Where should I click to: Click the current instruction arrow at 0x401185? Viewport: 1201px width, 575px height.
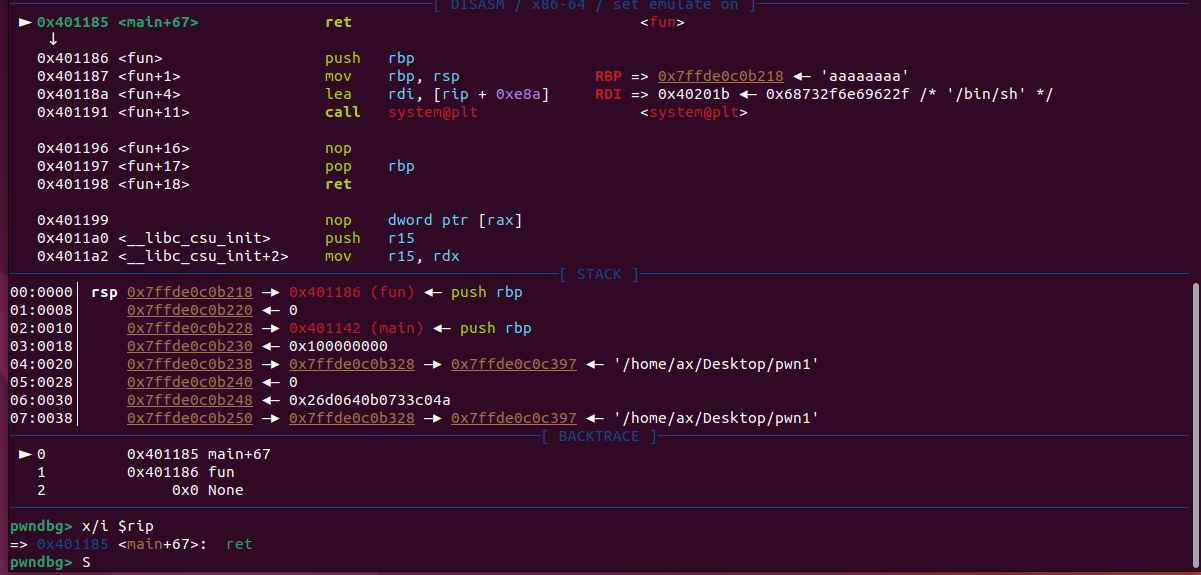25,21
